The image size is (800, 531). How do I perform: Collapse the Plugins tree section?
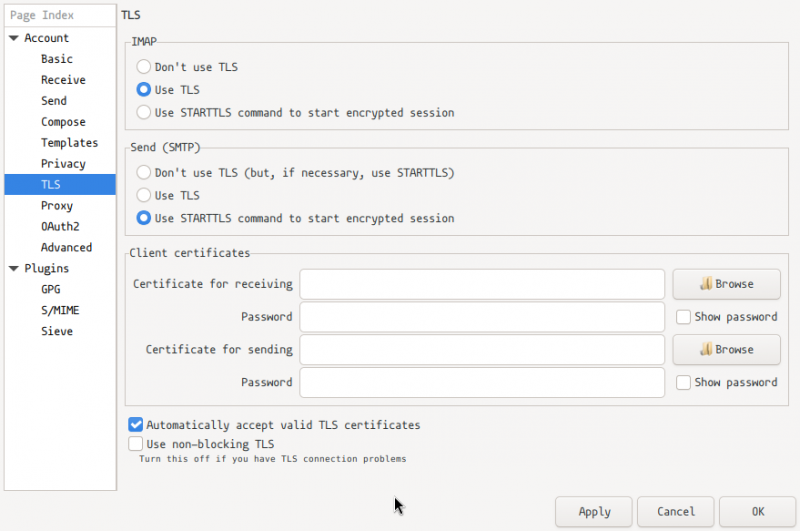pyautogui.click(x=14, y=268)
